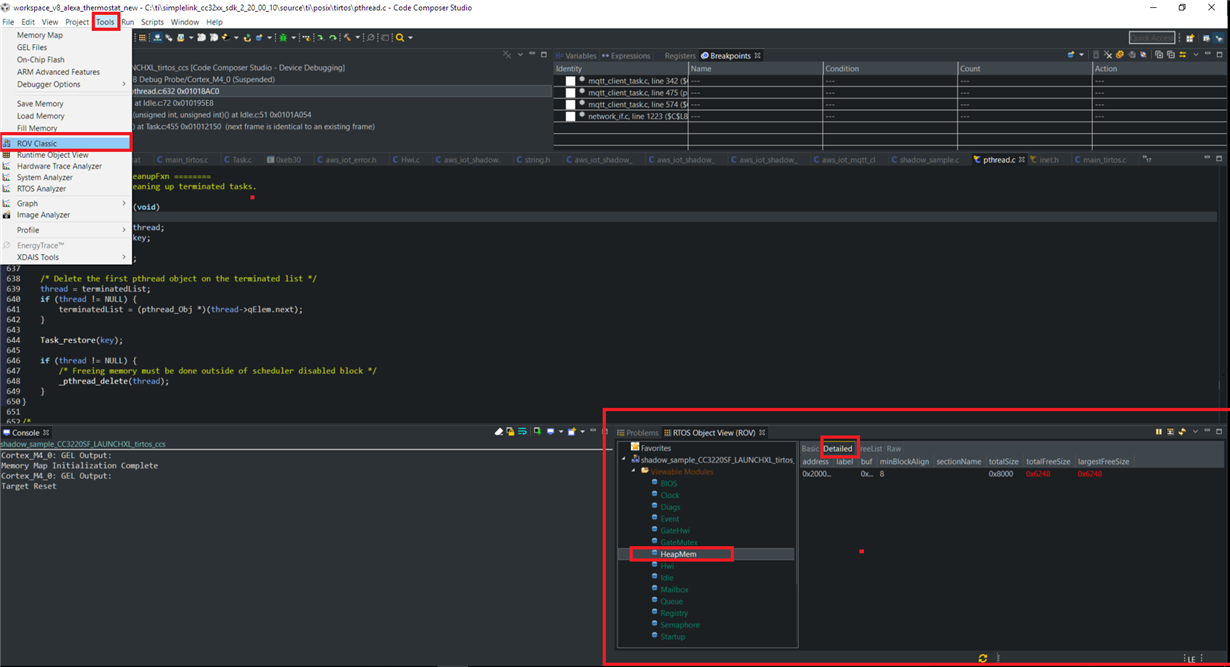Switch to the Expressions tab
1230x667 pixels.
coord(626,56)
